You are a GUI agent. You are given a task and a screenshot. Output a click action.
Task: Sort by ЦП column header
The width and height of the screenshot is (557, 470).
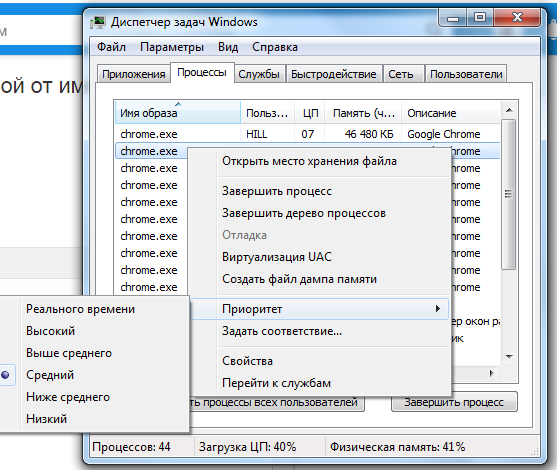pos(310,113)
